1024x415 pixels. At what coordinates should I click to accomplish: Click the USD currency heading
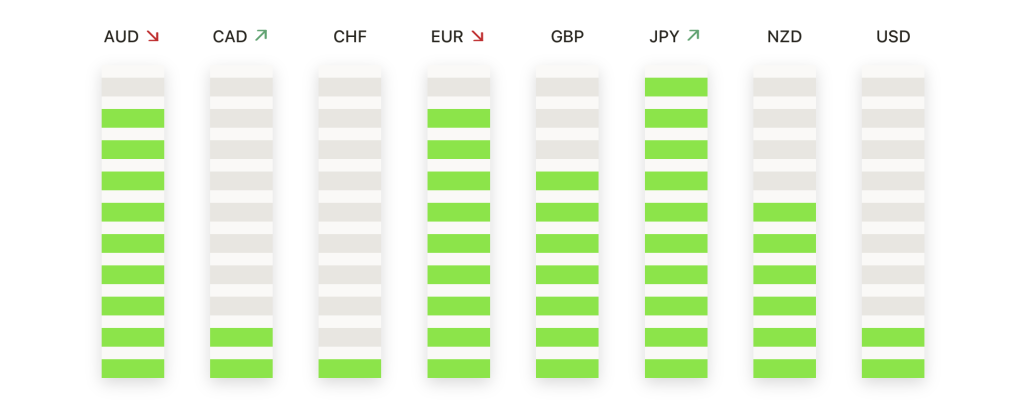[x=893, y=37]
